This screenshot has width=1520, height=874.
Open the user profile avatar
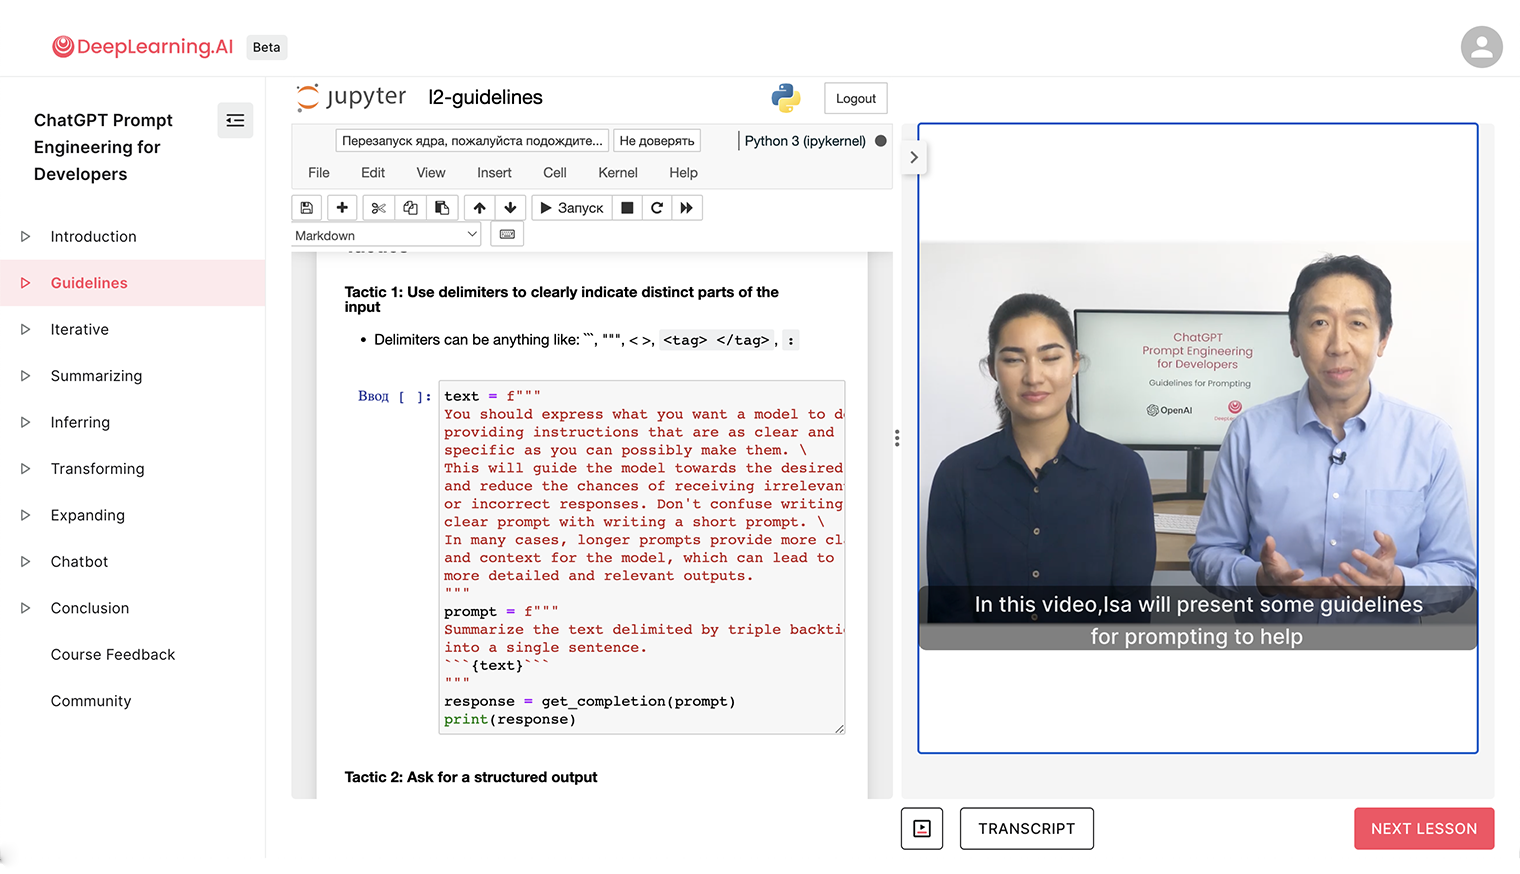click(x=1481, y=47)
